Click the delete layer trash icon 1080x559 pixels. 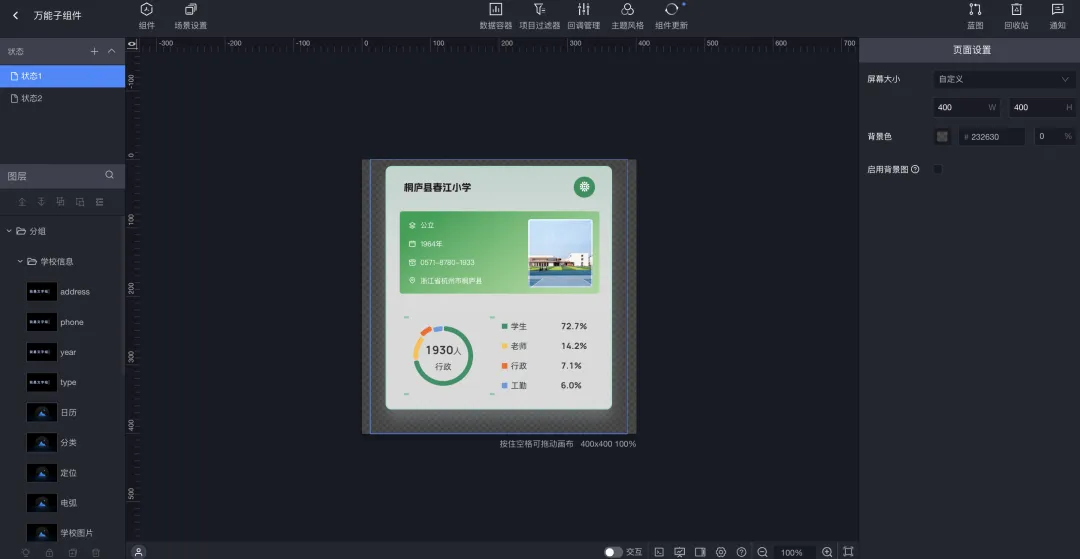click(96, 552)
